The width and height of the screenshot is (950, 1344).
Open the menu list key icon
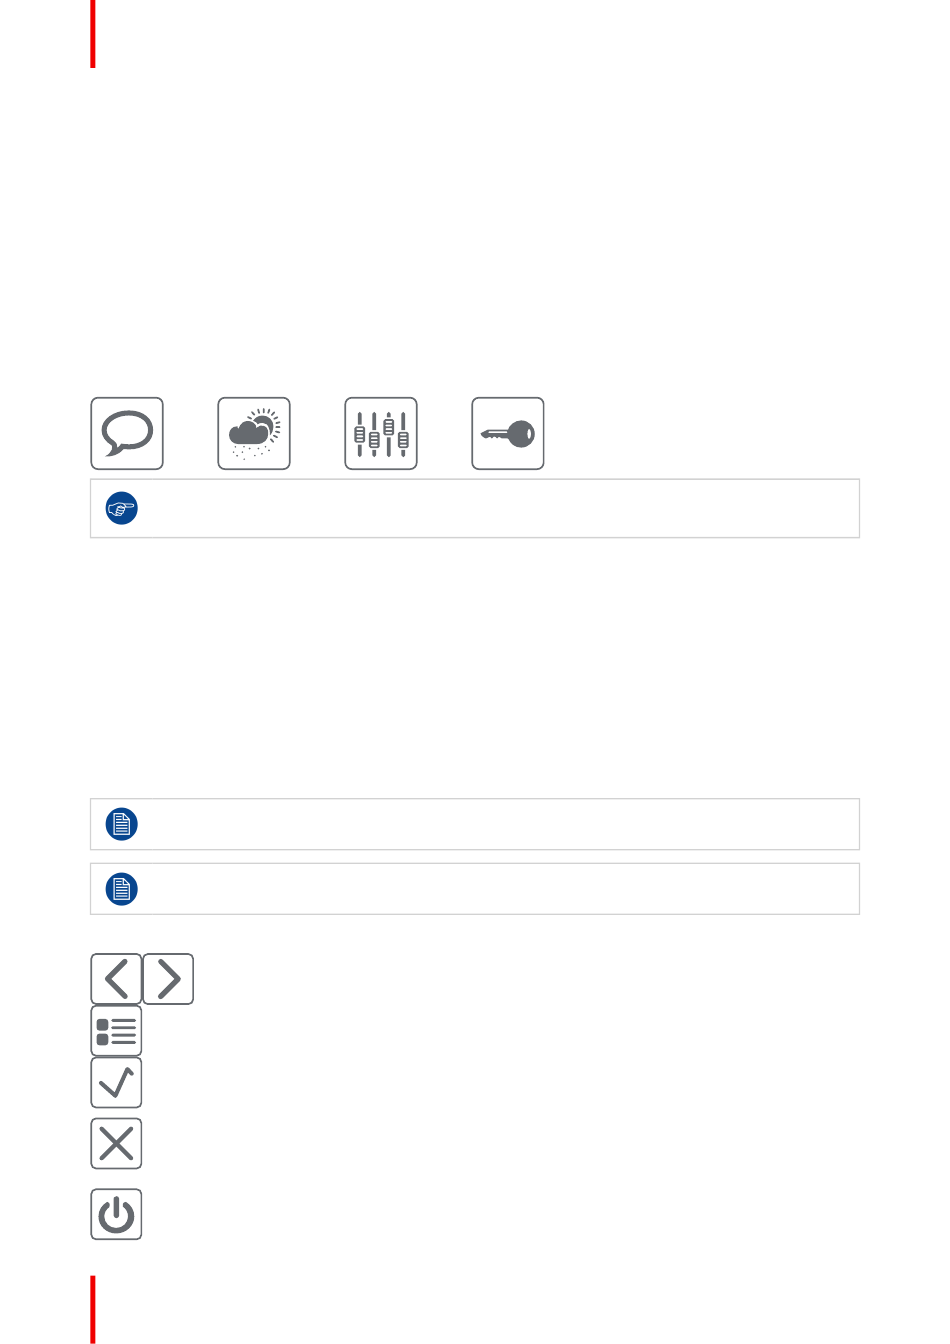point(116,1031)
